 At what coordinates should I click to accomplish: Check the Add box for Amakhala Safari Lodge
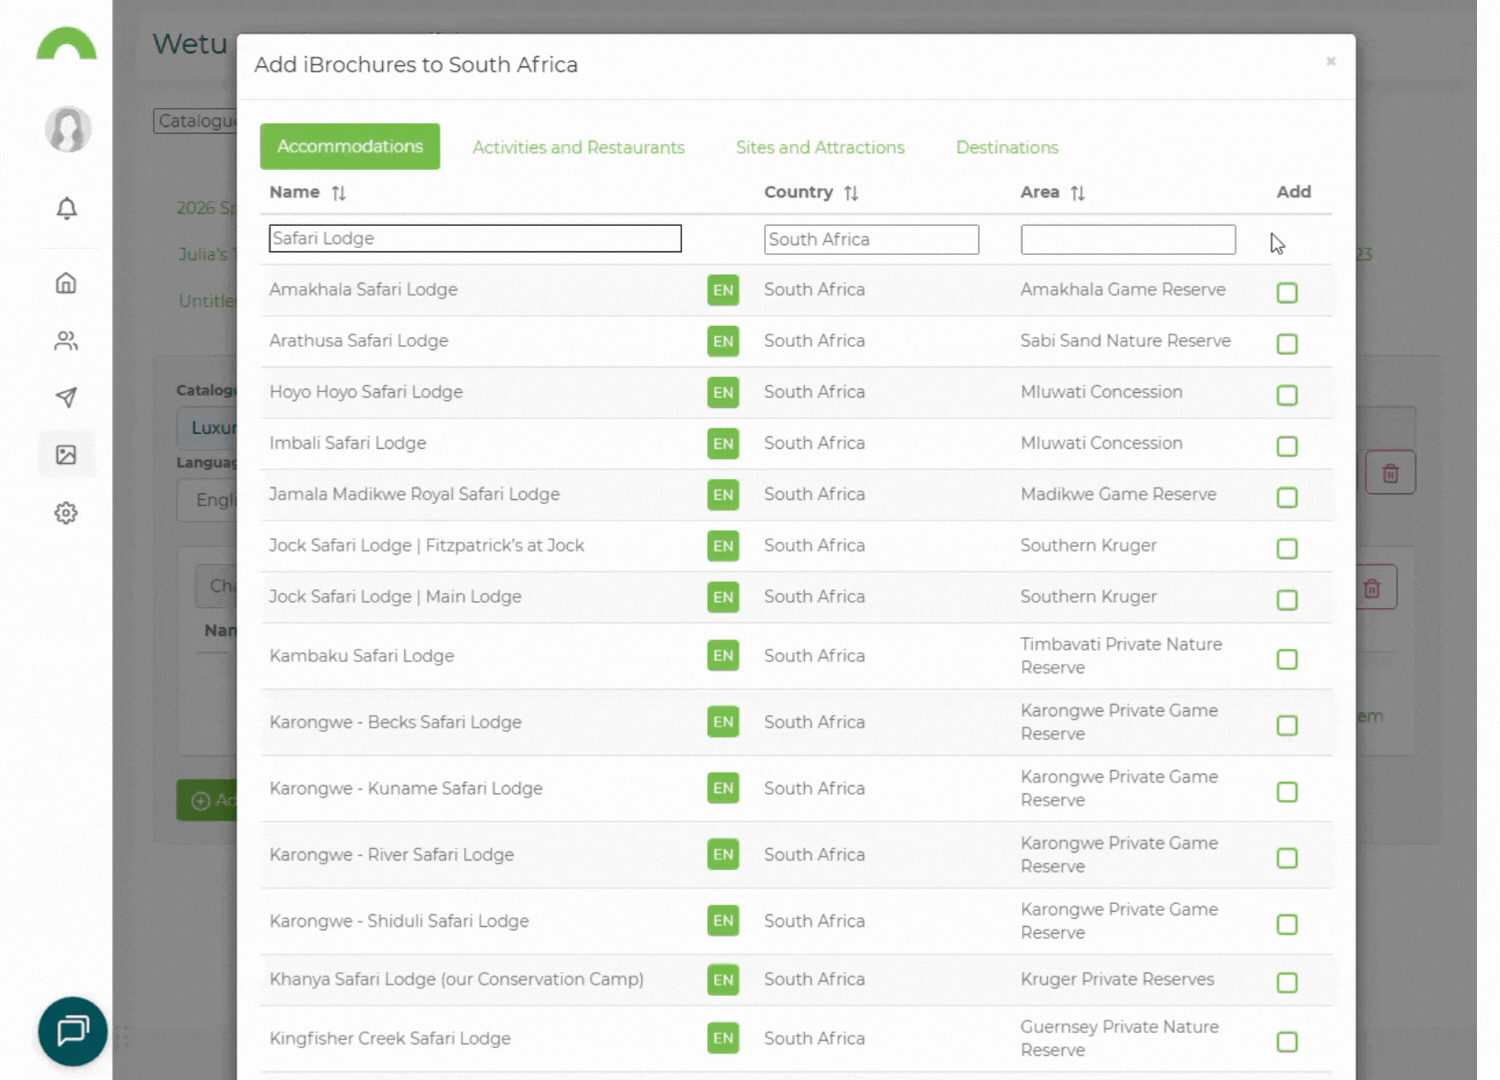[x=1287, y=293]
